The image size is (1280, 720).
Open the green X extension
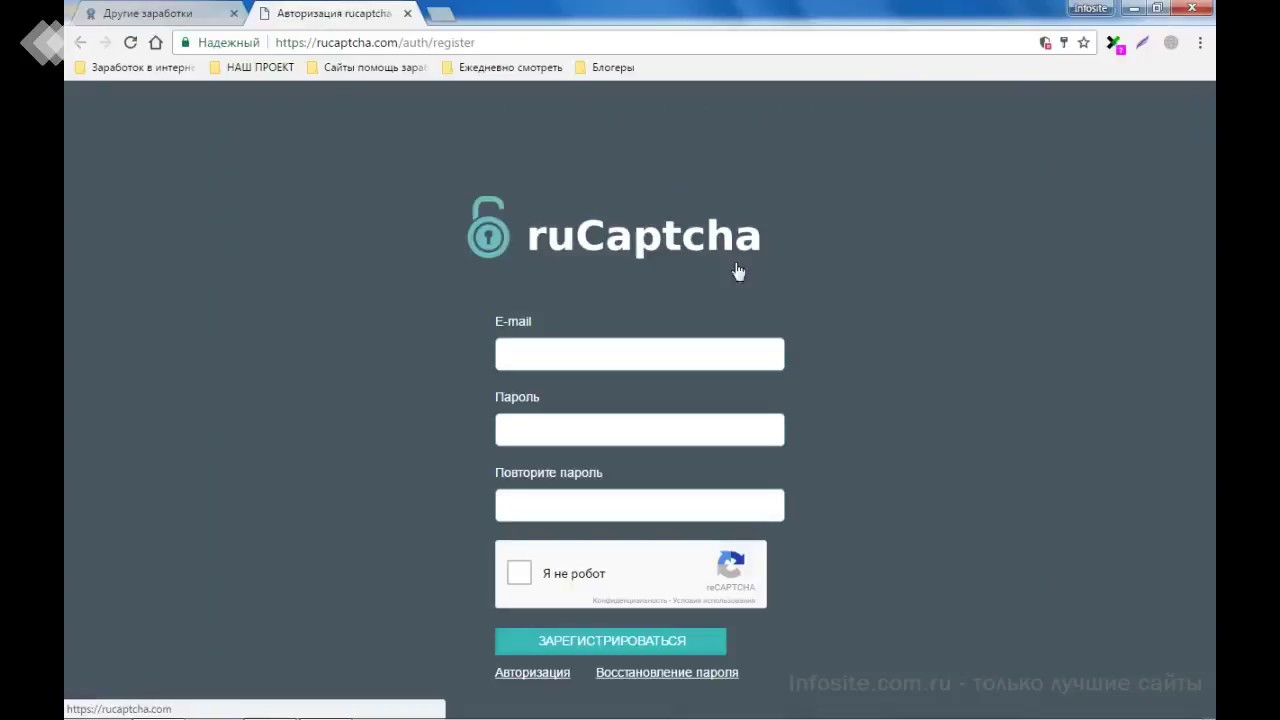[1115, 43]
